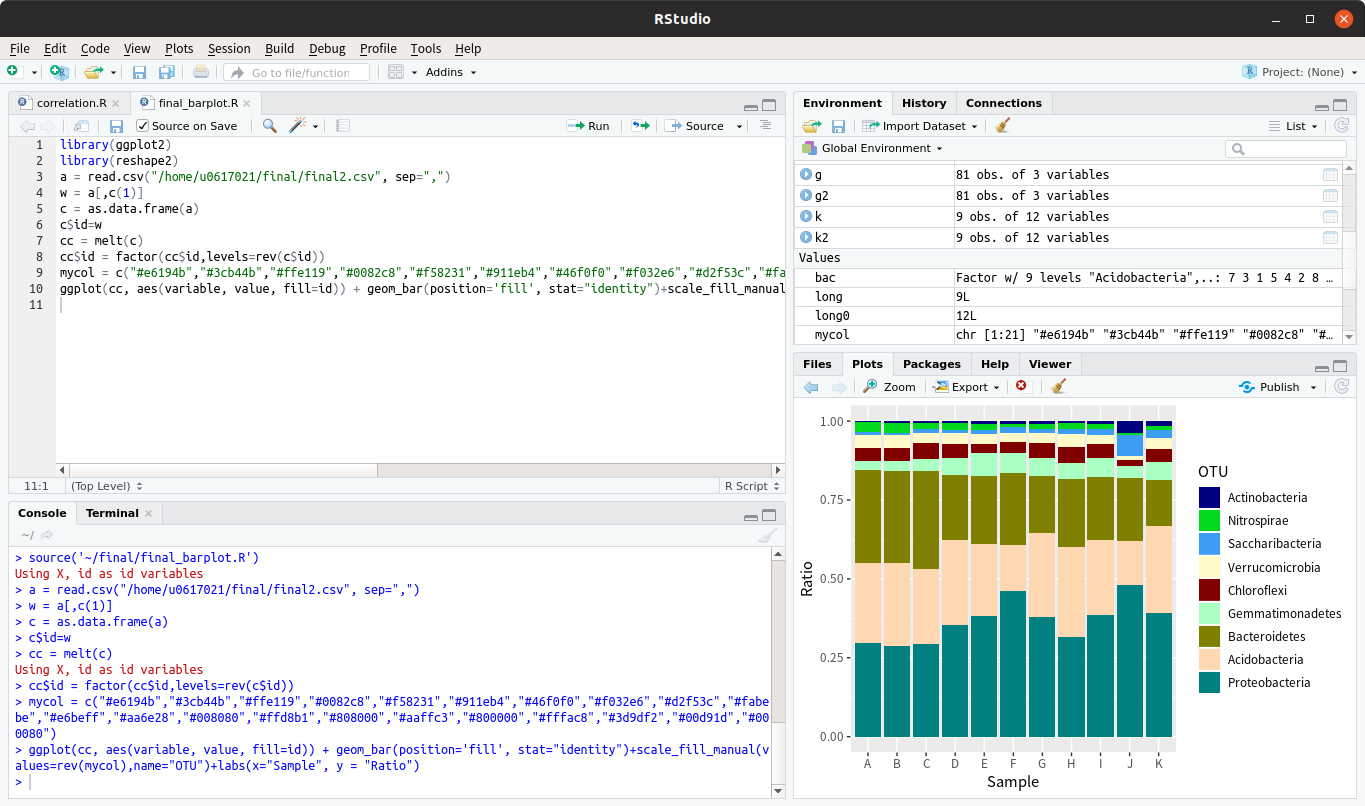Save the current script with disk icon
The image size is (1365, 806).
116,126
